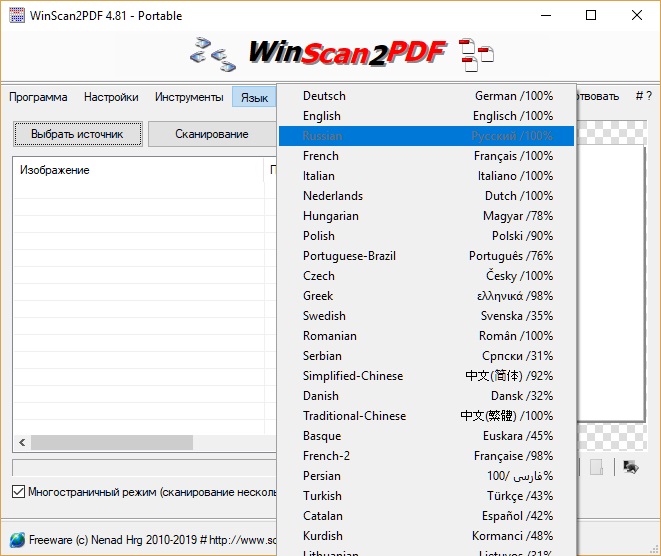Open the Инструменты menu
Screen dimensions: 661x556
tap(189, 97)
